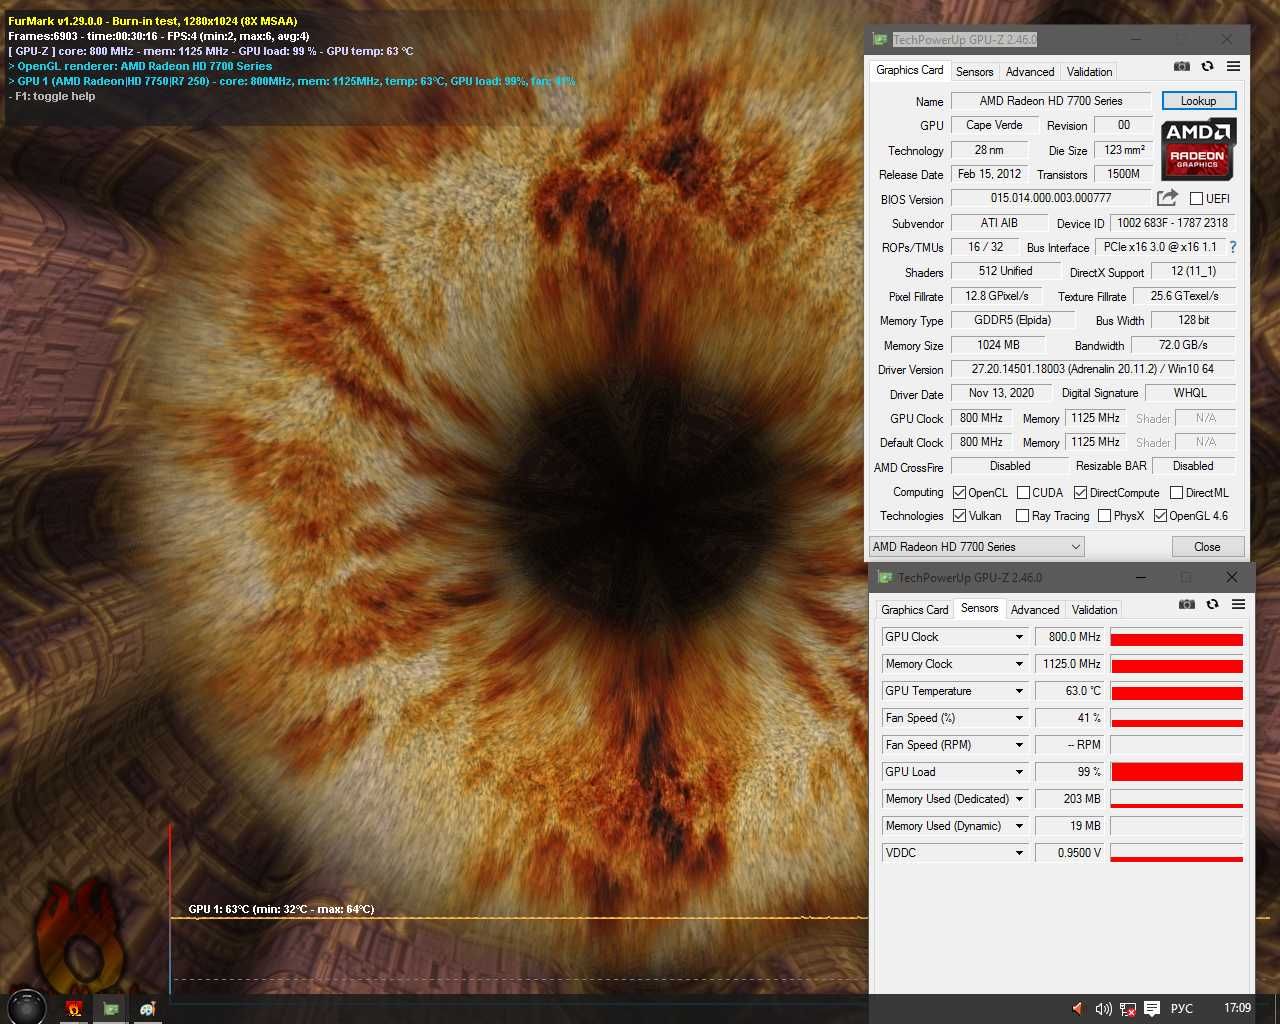Click the GPU Temperature red history graph
The image size is (1280, 1024).
pos(1177,691)
